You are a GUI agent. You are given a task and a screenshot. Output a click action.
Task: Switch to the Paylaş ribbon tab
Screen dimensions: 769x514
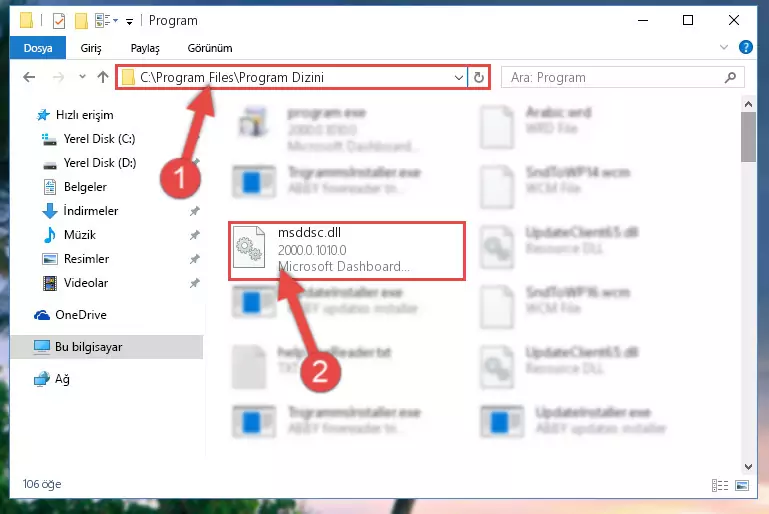pyautogui.click(x=145, y=48)
